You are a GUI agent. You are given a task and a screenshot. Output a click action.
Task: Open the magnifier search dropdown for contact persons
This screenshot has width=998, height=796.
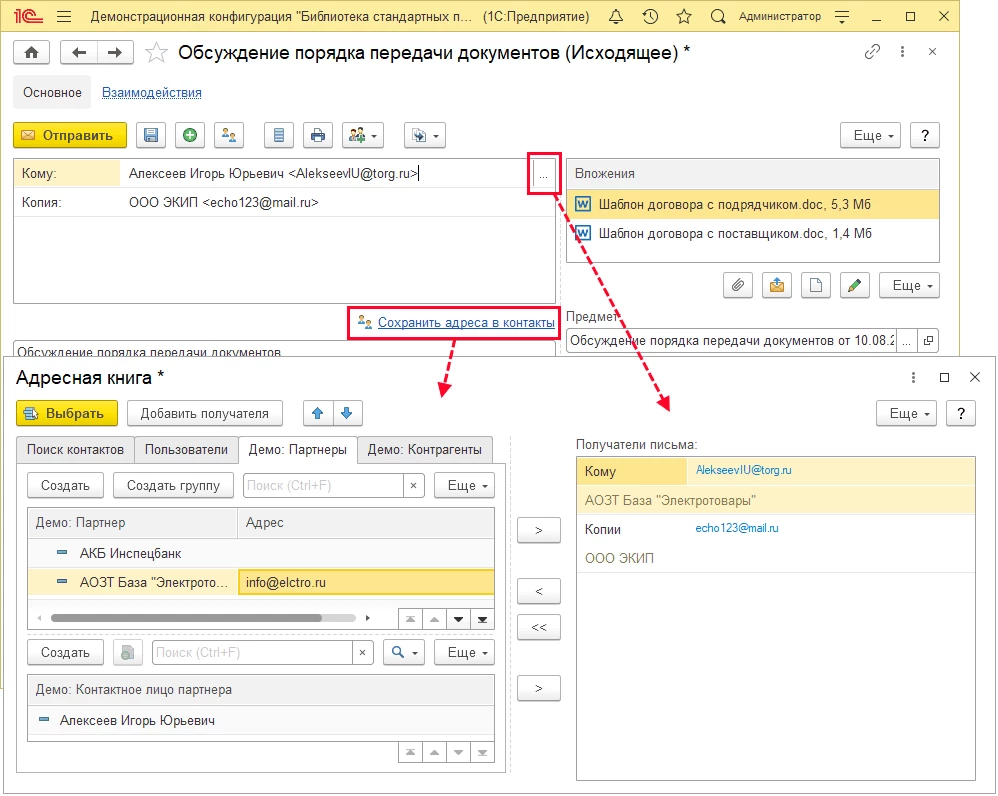pos(403,653)
